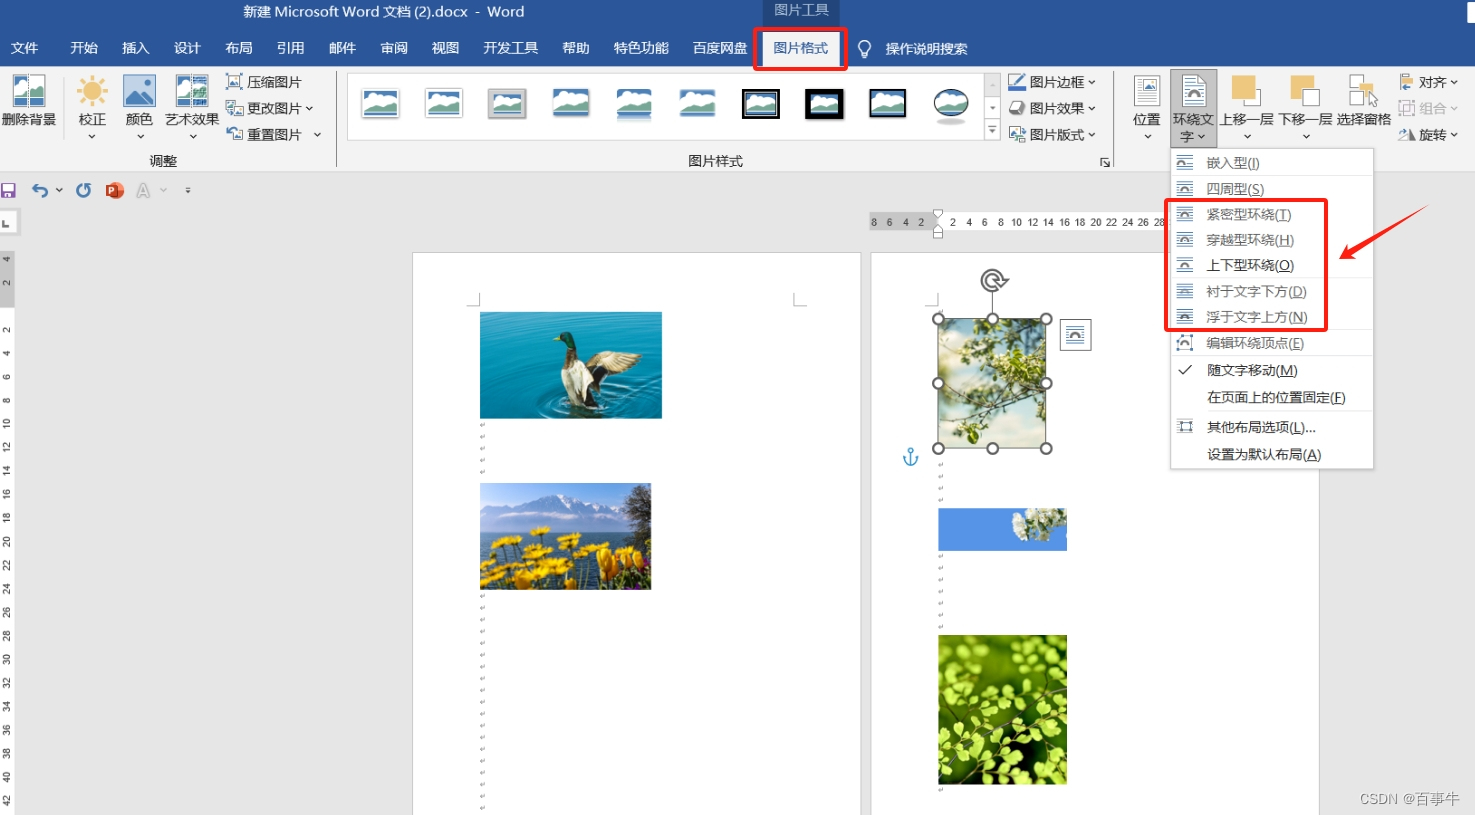The image size is (1475, 815).
Task: Click the tab selector at ruler corner
Action: pyautogui.click(x=7, y=222)
